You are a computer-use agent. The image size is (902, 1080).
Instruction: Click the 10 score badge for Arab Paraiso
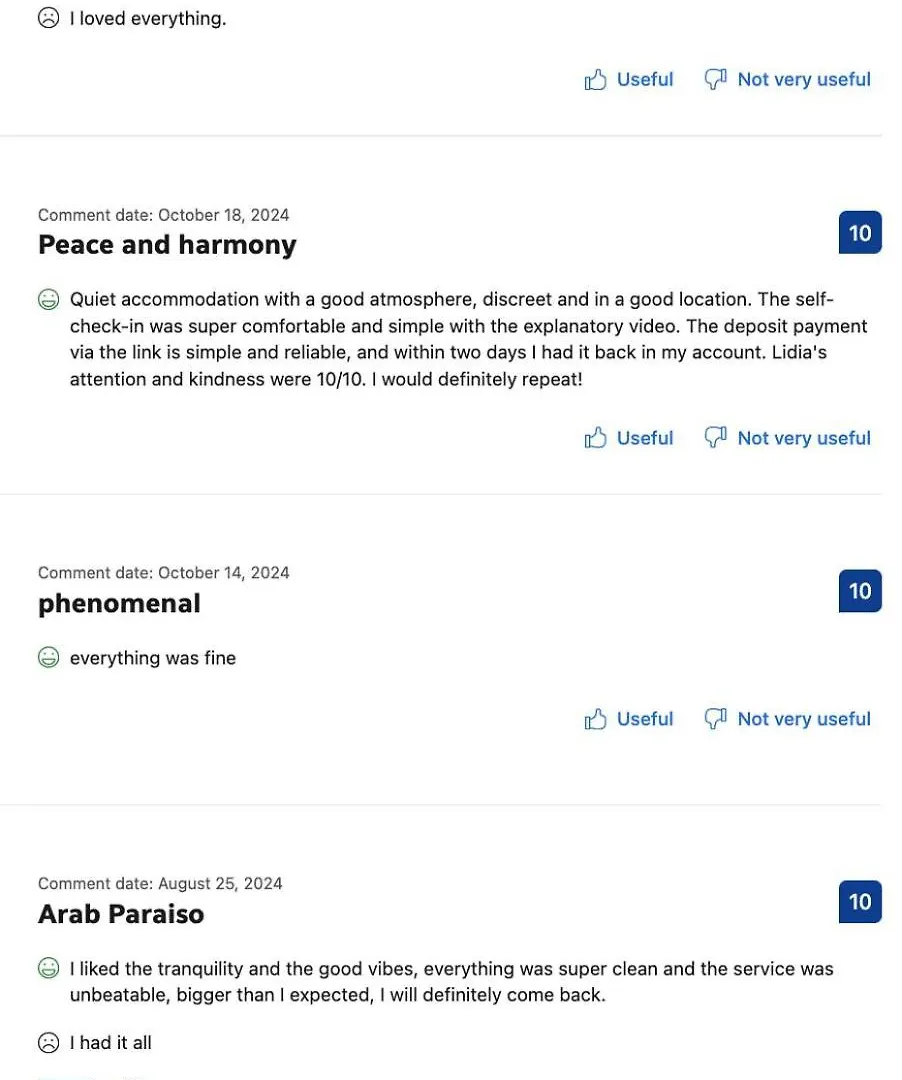(x=860, y=902)
